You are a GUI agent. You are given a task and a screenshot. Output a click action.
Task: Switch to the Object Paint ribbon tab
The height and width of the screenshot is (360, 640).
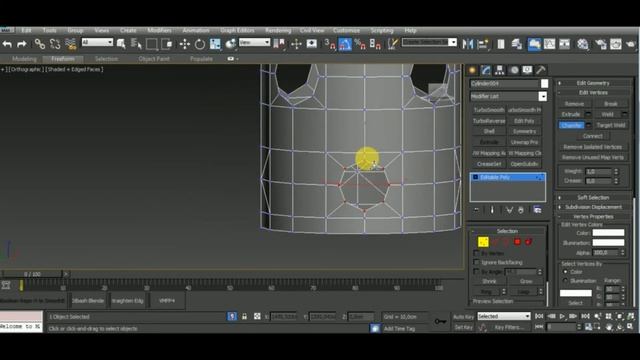click(154, 59)
